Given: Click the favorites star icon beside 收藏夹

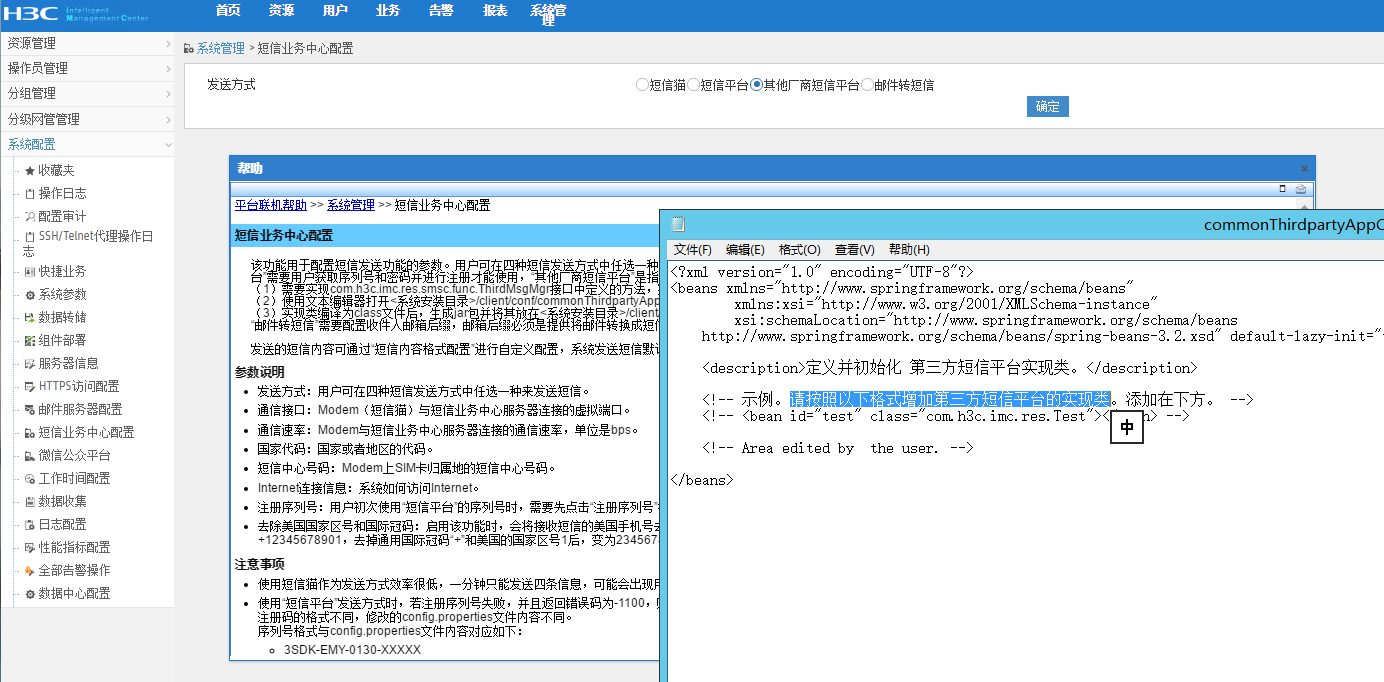Looking at the screenshot, I should (x=30, y=171).
